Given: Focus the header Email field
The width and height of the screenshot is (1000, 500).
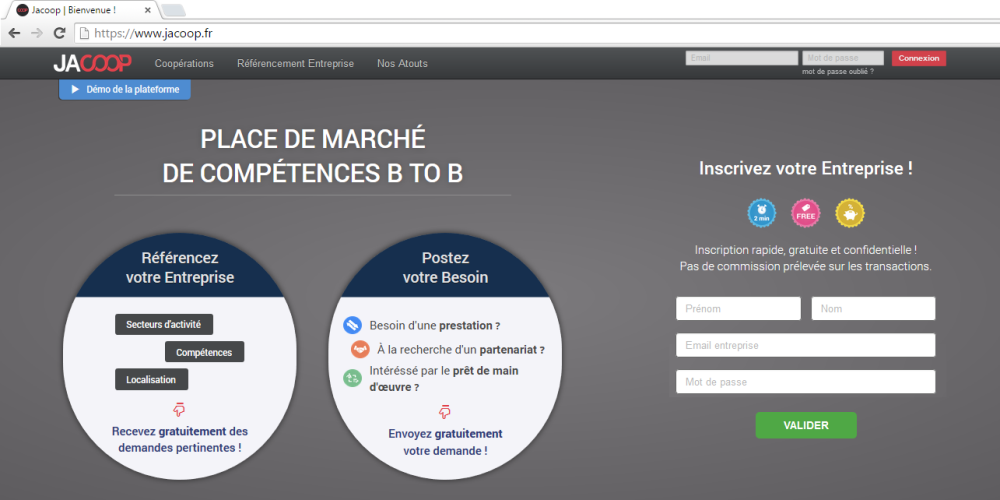Looking at the screenshot, I should point(742,58).
